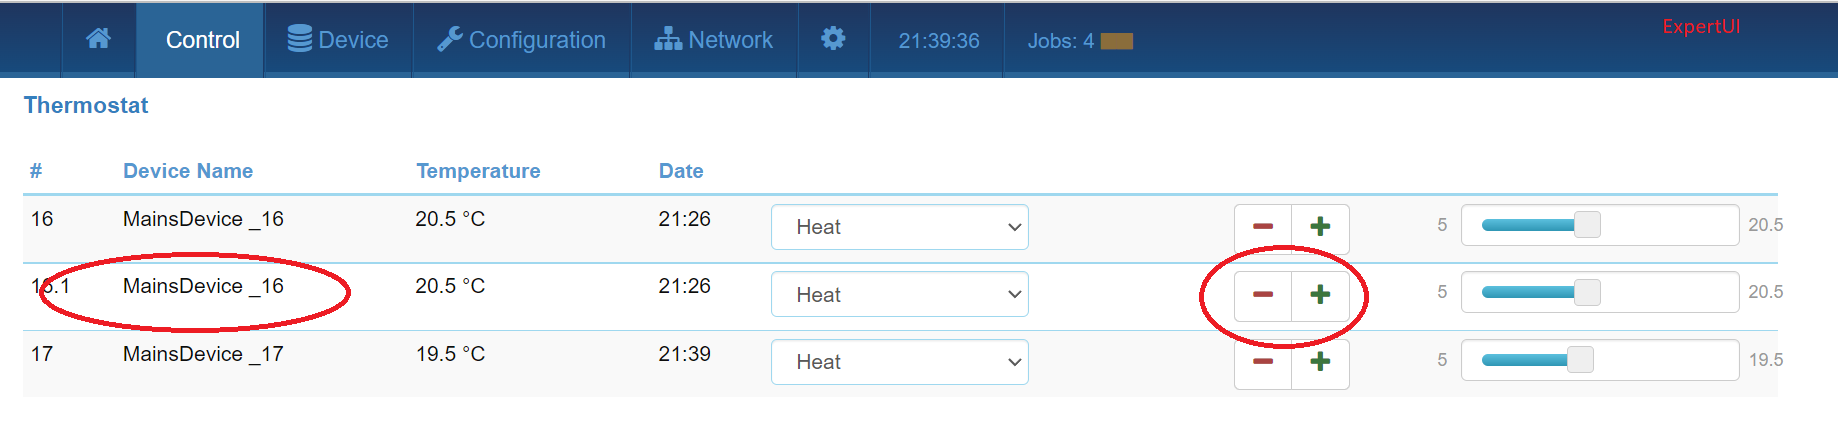This screenshot has width=1838, height=428.
Task: Expand Heat mode dropdown in first row
Action: point(899,227)
